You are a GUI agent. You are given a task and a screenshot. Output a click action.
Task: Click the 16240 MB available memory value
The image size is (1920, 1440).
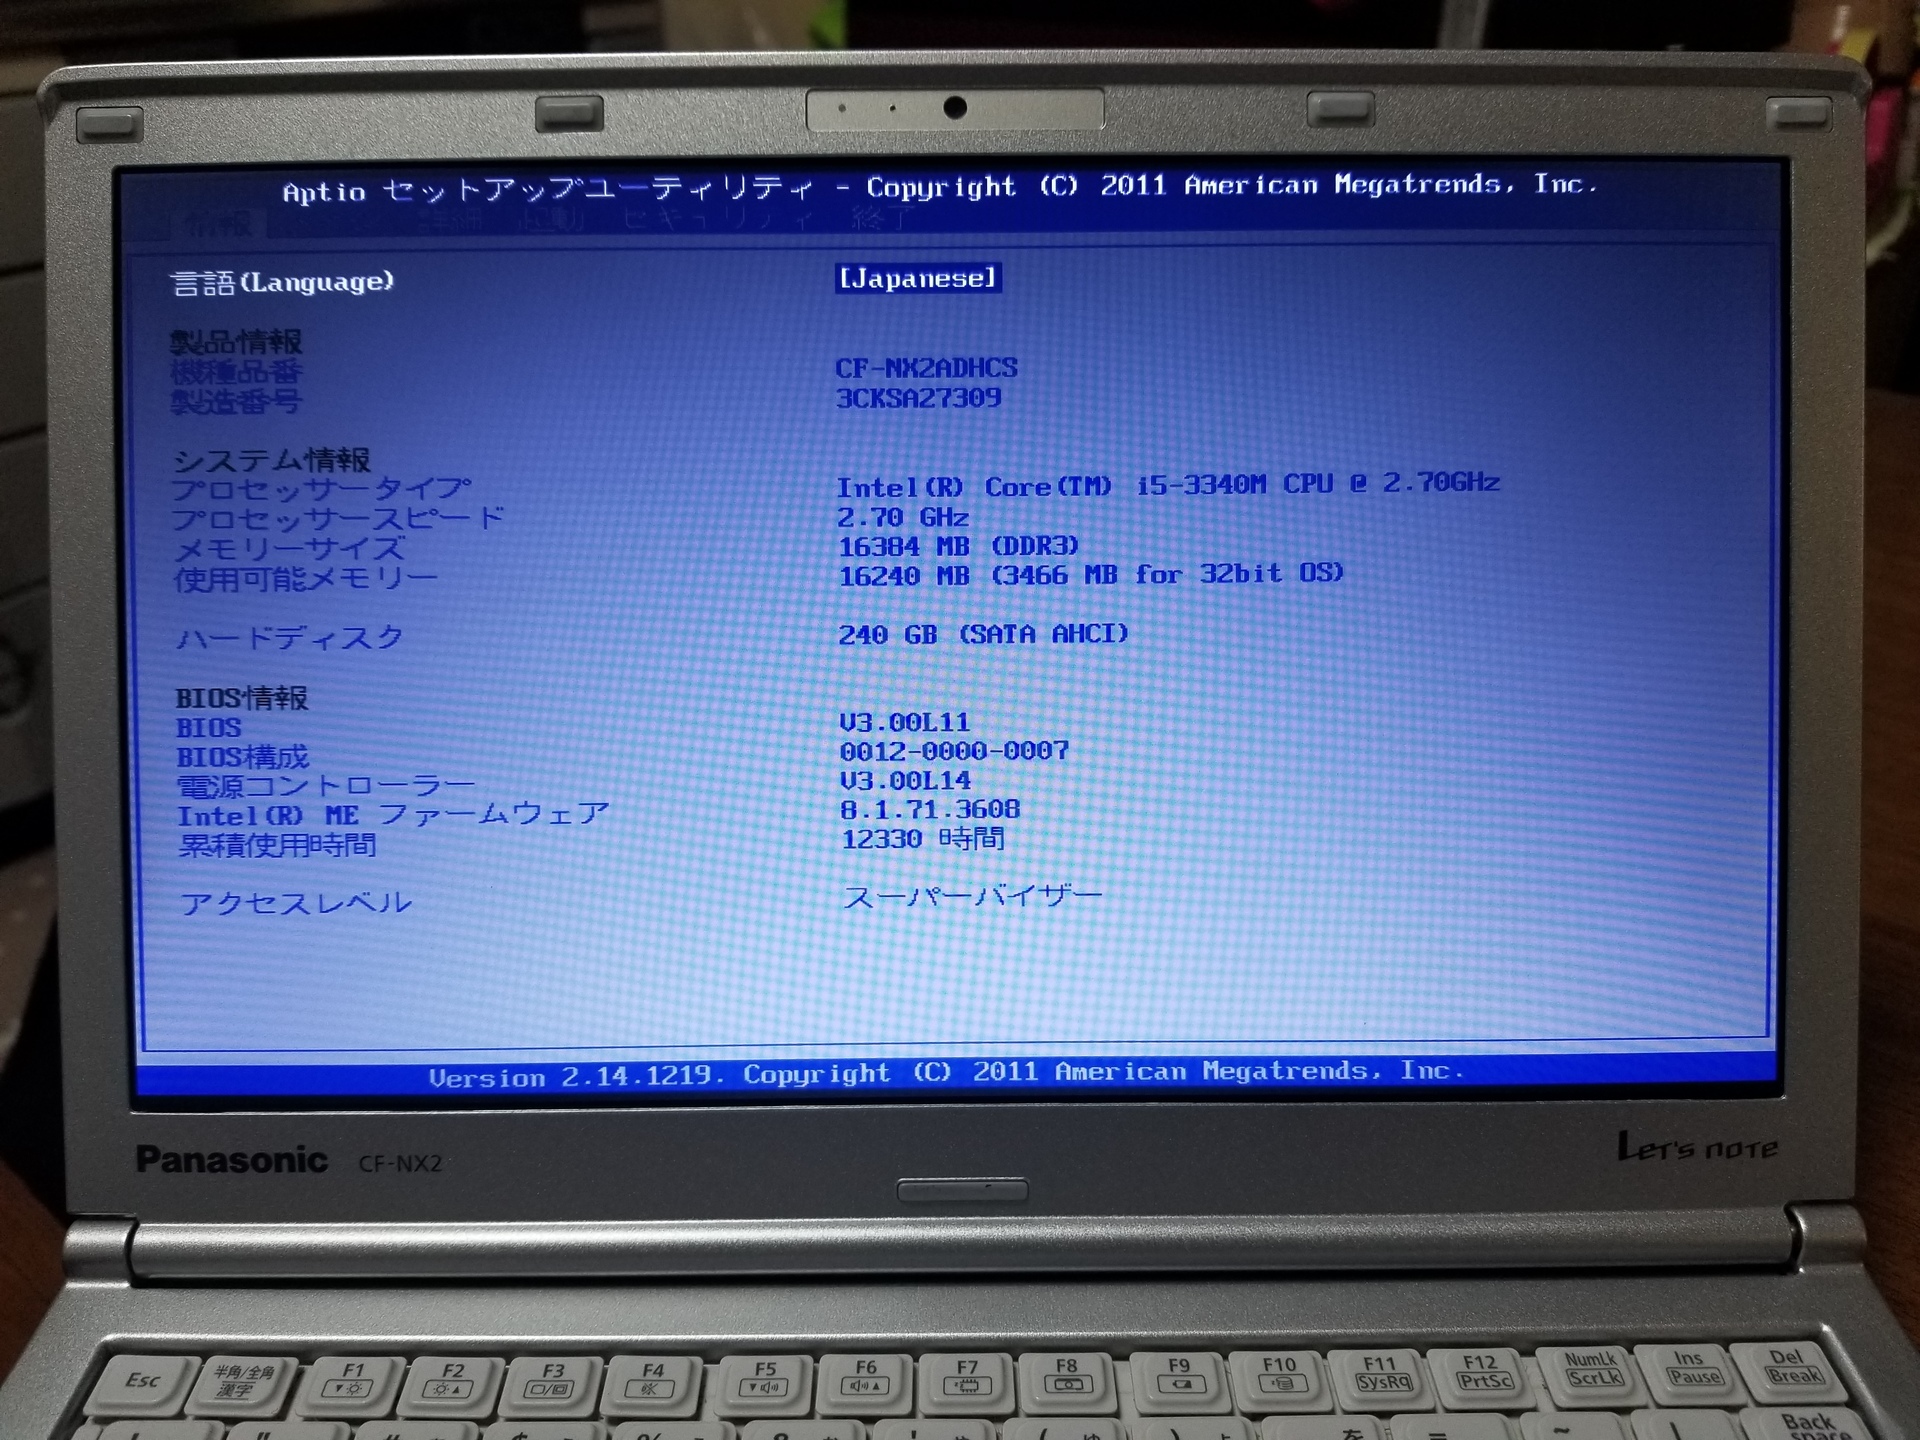click(1090, 574)
